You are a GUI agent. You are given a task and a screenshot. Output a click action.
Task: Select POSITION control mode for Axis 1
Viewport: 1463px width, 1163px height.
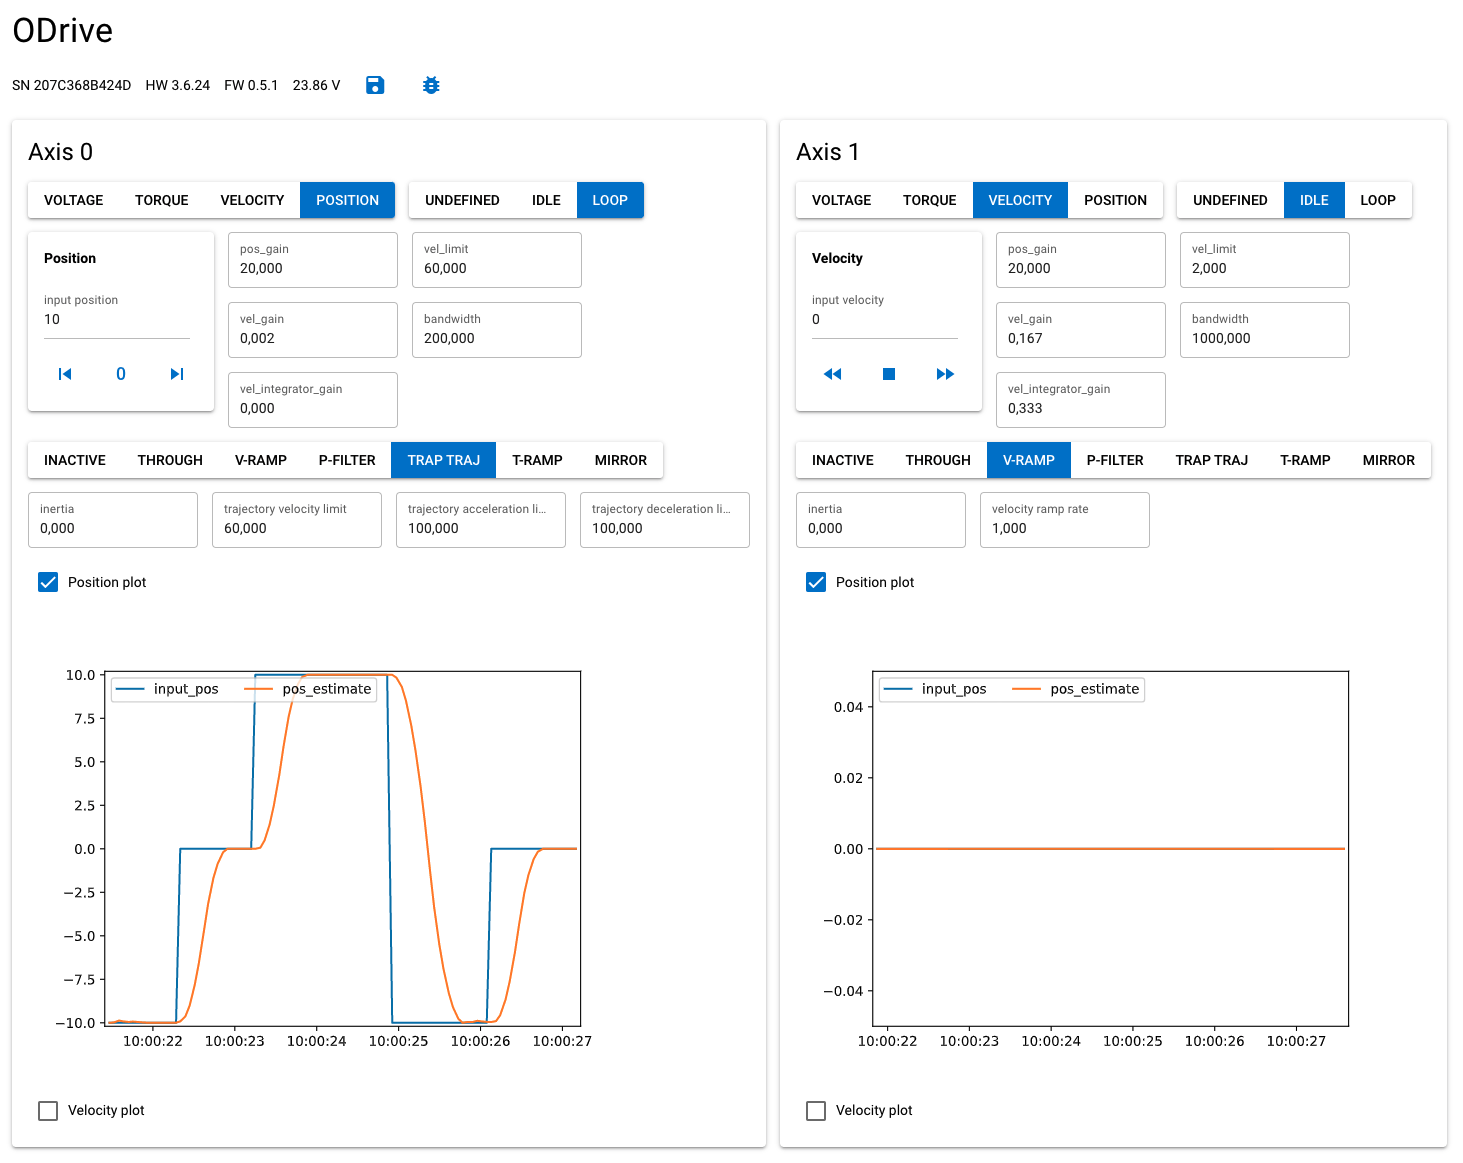click(1115, 200)
